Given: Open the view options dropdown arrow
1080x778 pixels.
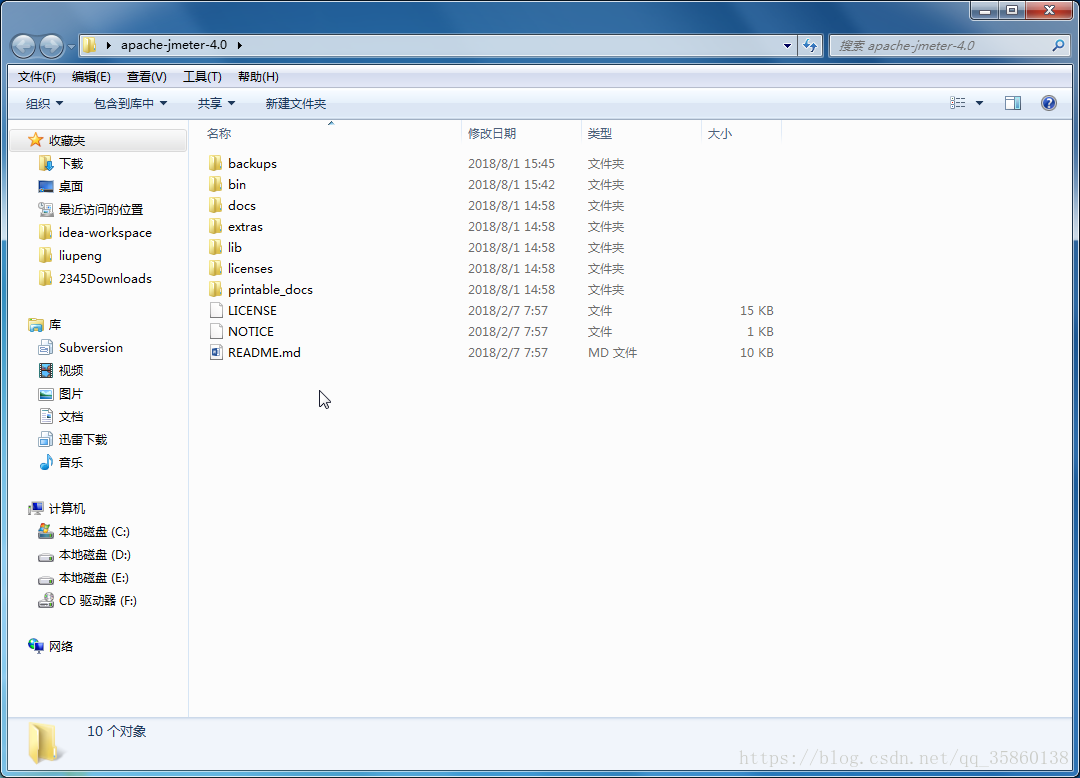Looking at the screenshot, I should pyautogui.click(x=979, y=103).
